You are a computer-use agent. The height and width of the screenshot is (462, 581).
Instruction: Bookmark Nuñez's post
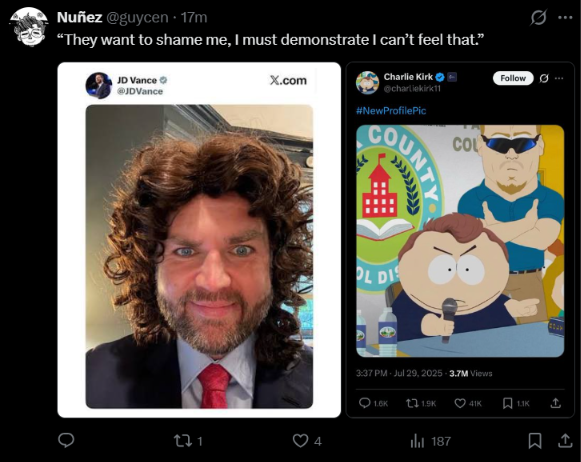pyautogui.click(x=535, y=441)
